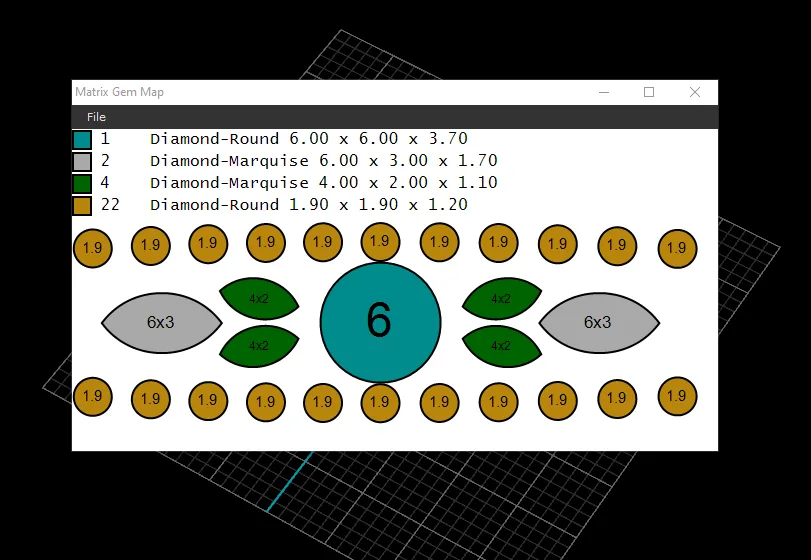This screenshot has width=811, height=560.
Task: Click the first 1.9 gem in the bottom row
Action: click(93, 397)
